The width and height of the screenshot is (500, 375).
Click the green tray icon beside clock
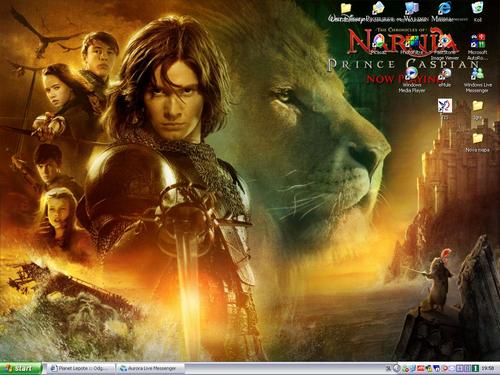pyautogui.click(x=476, y=368)
